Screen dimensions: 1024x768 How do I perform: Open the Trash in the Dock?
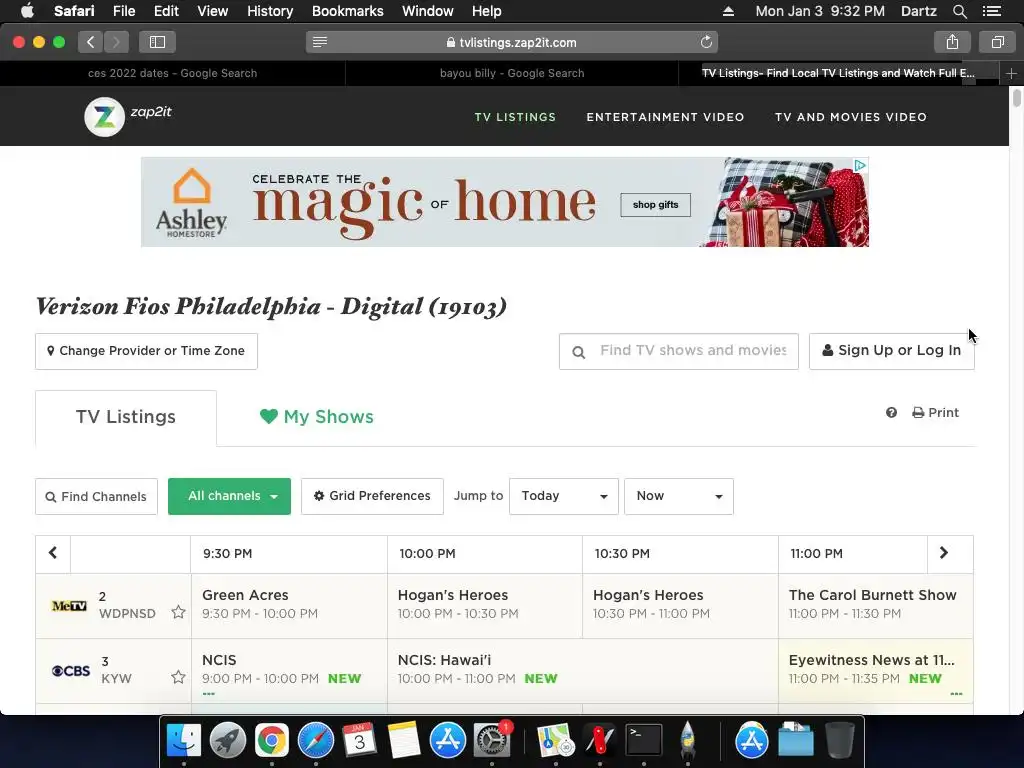(x=839, y=741)
